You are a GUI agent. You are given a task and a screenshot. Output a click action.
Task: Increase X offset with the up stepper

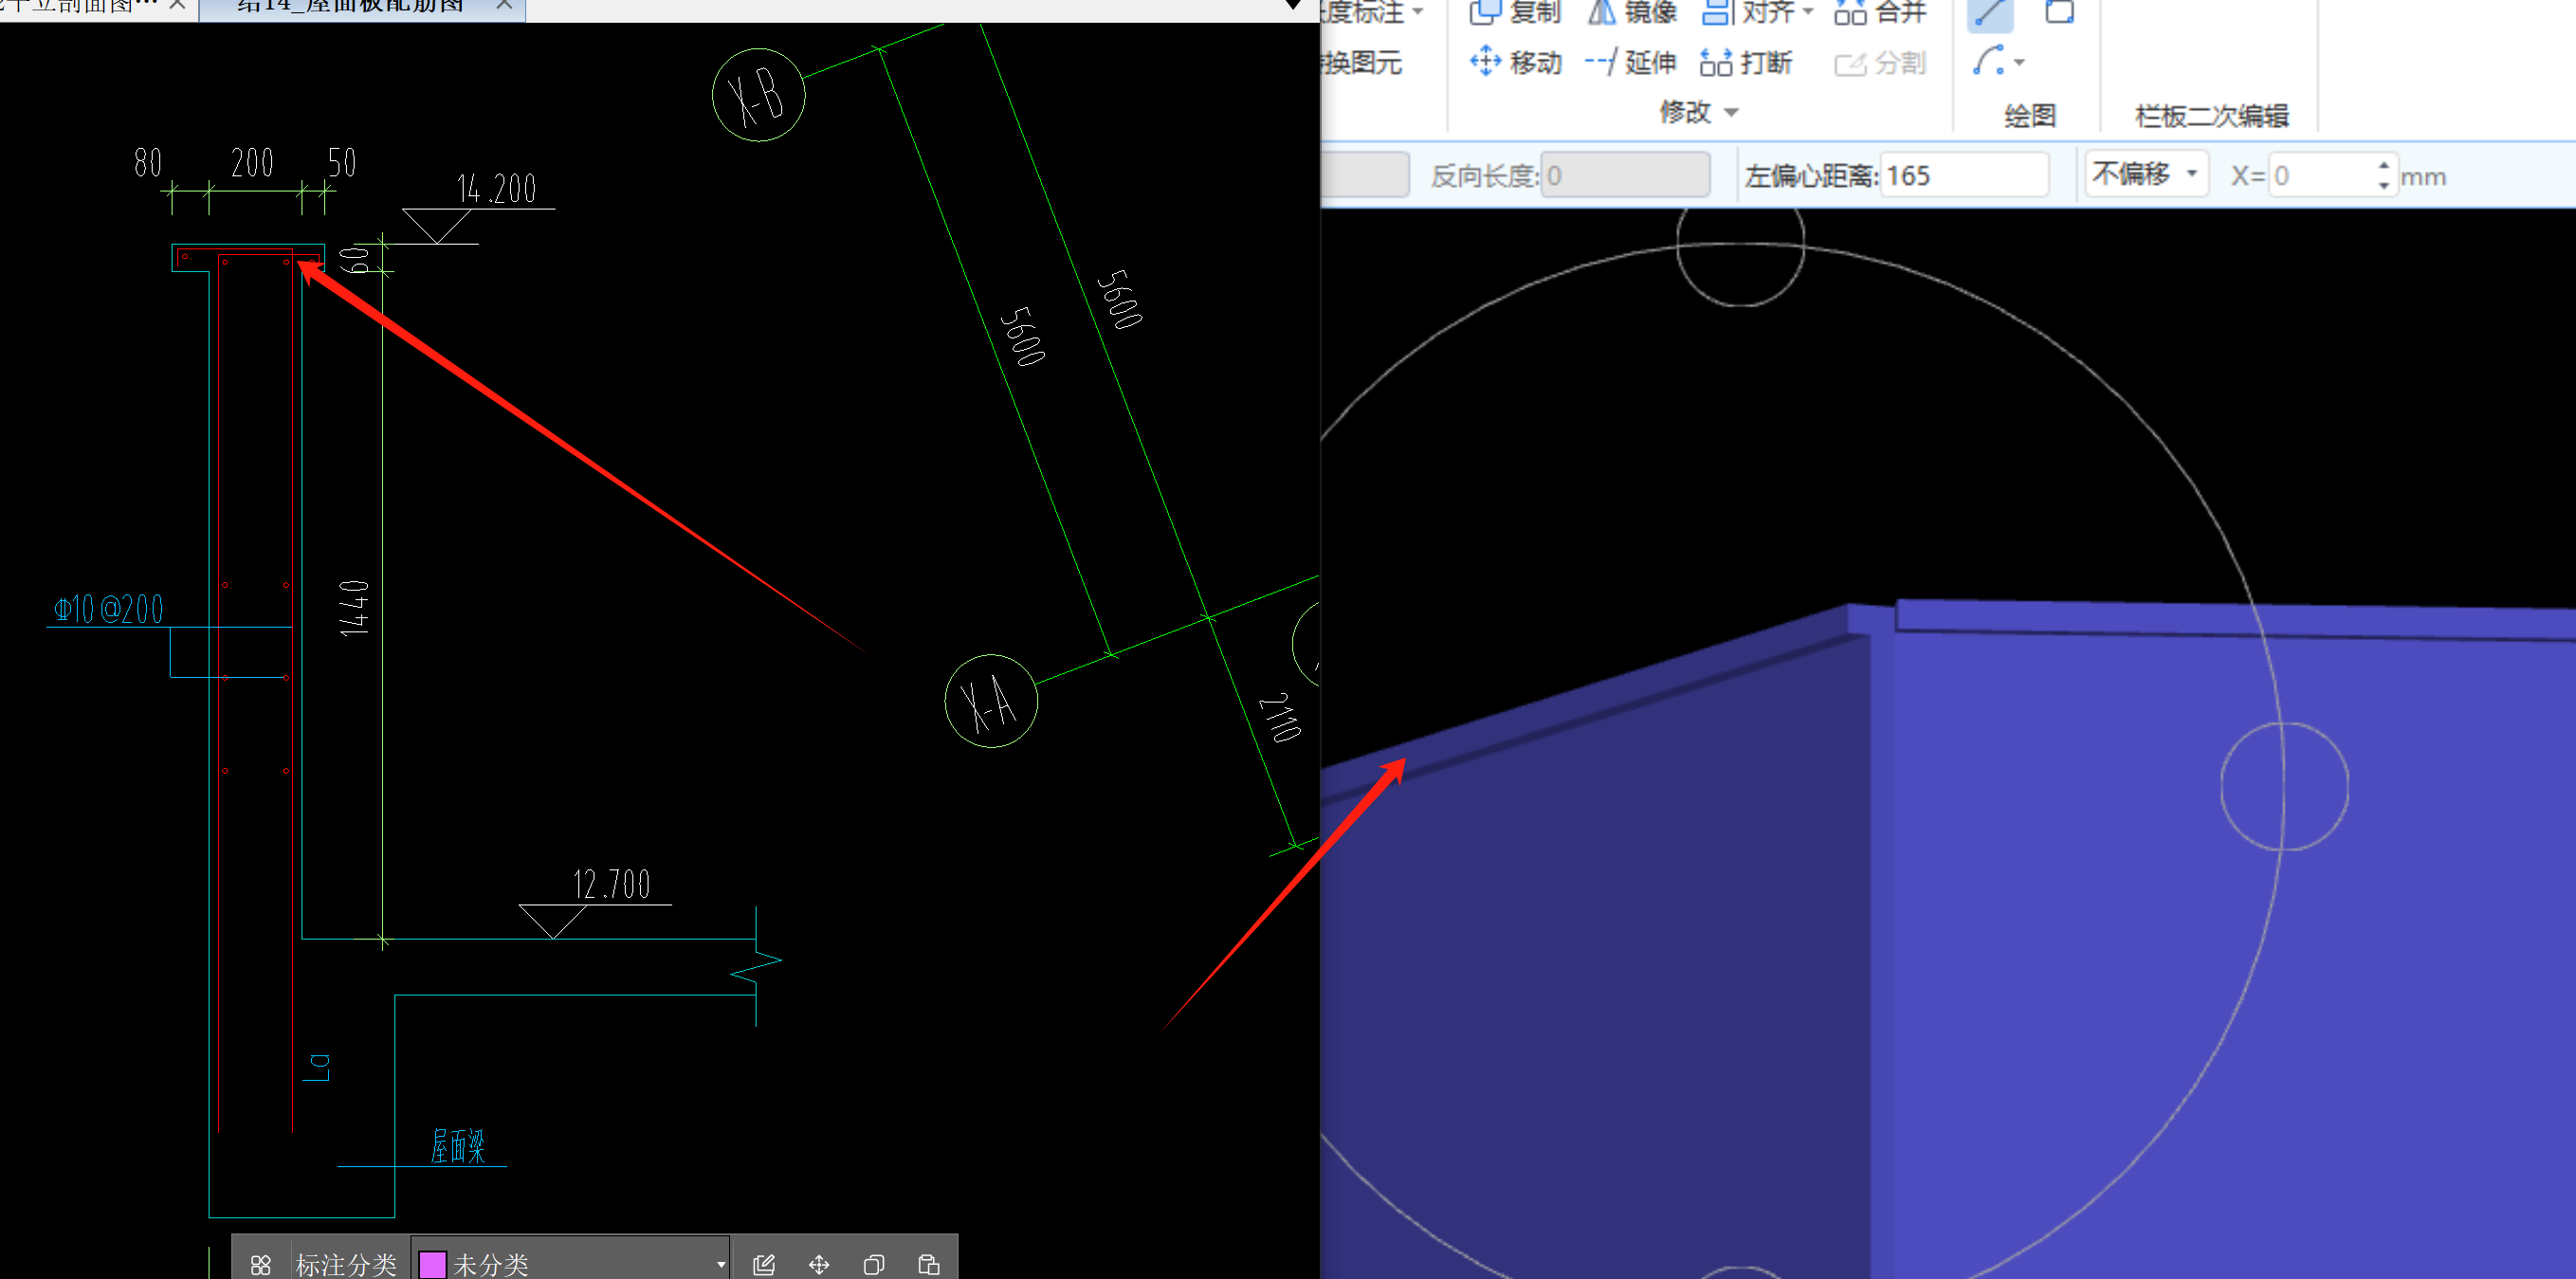tap(2383, 165)
